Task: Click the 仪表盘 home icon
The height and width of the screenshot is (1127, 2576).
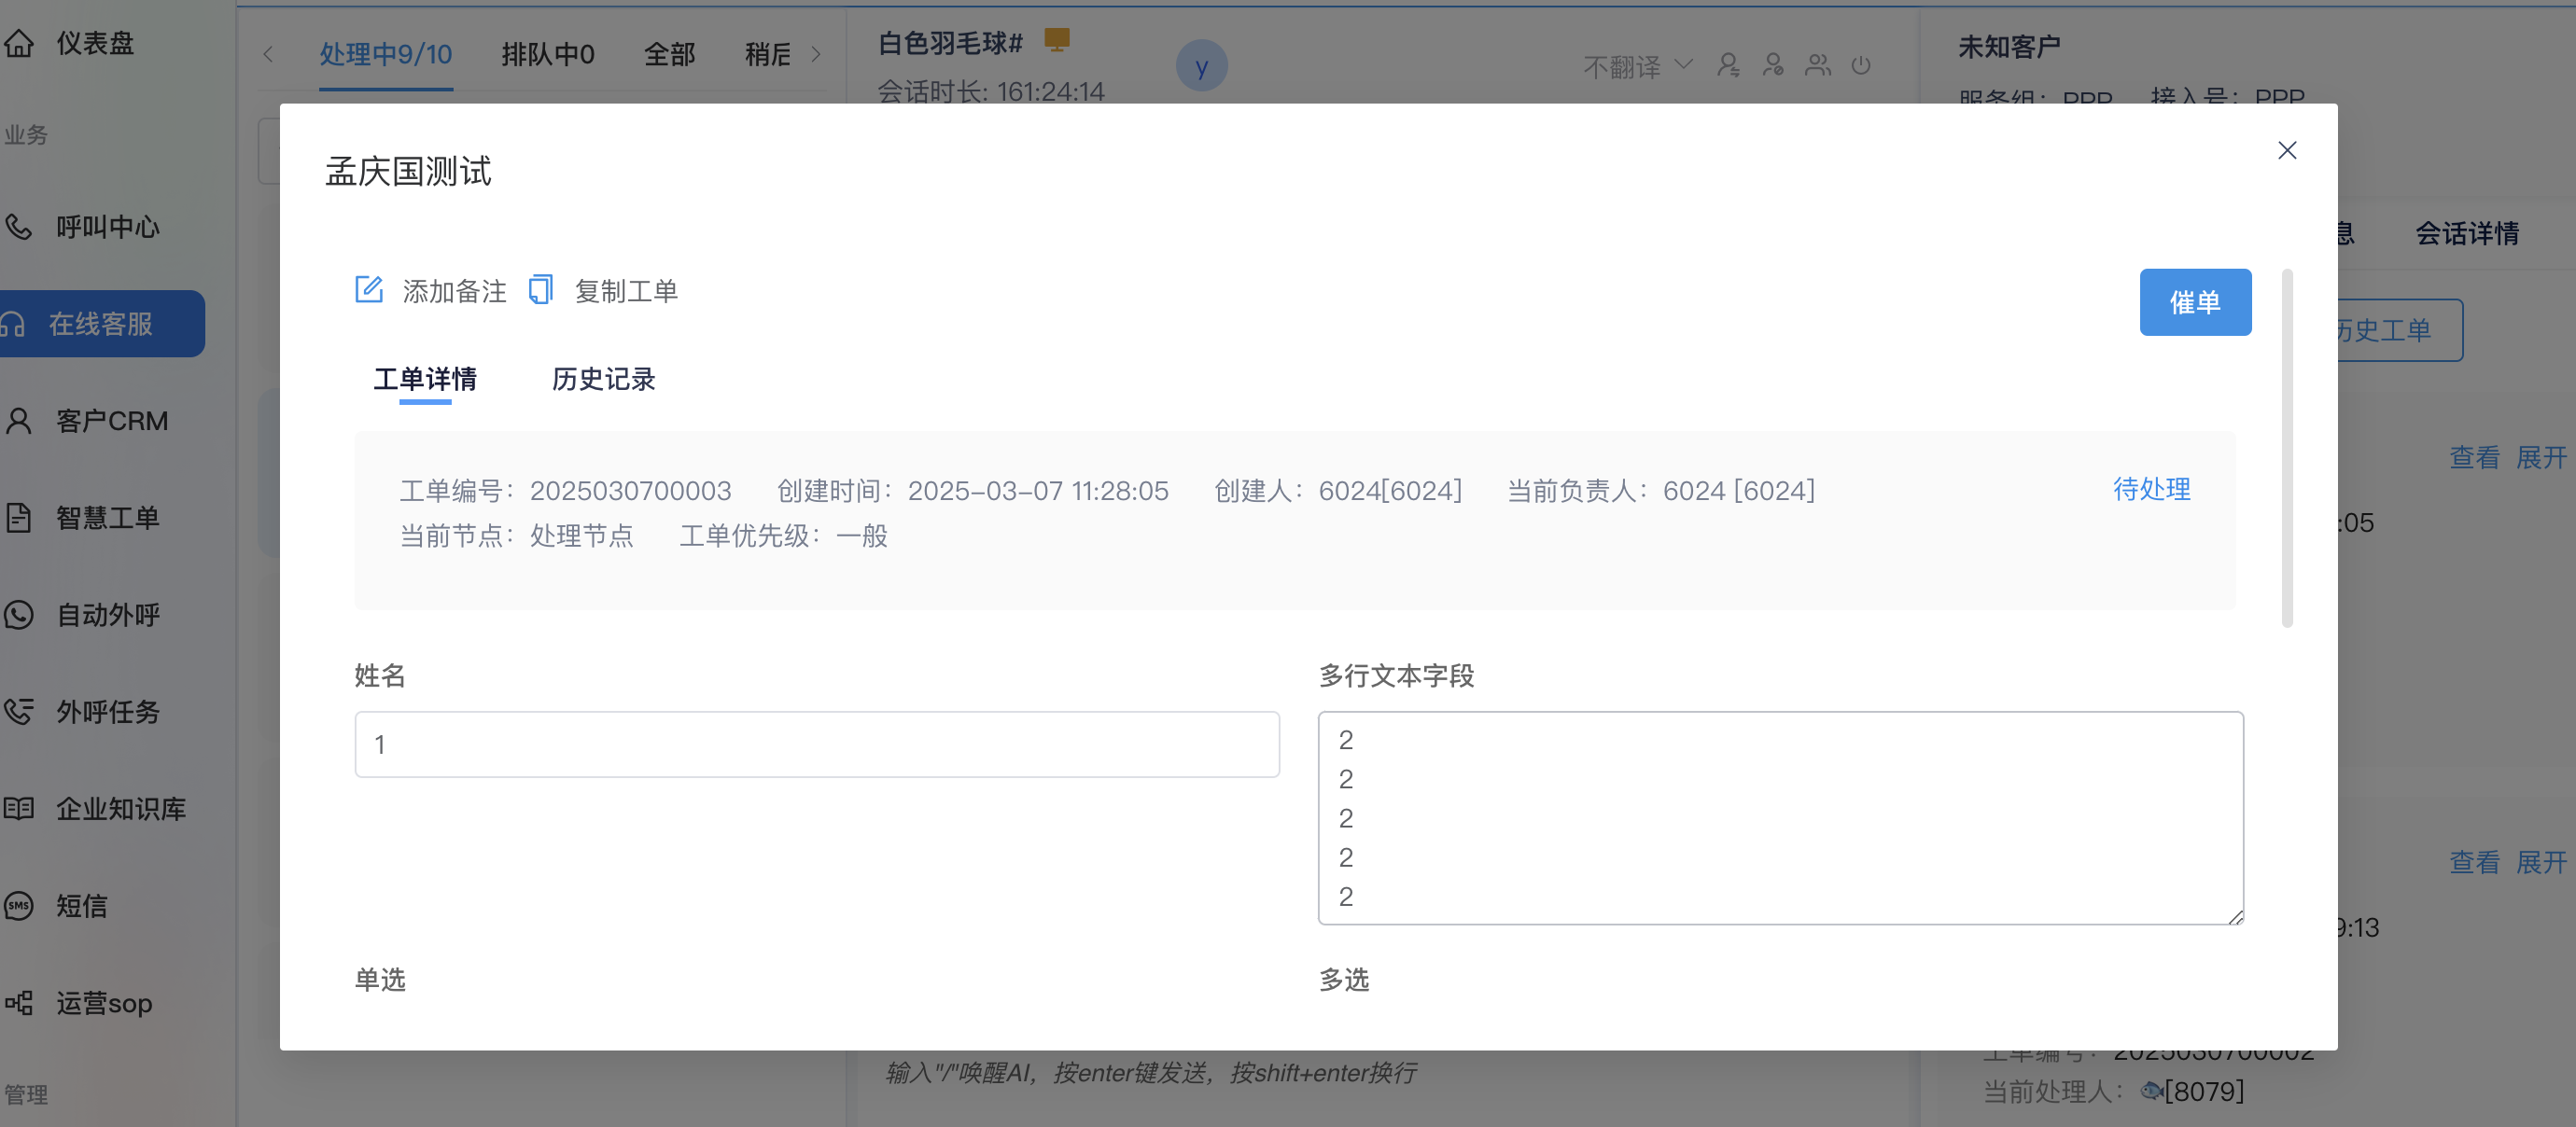Action: pos(18,43)
